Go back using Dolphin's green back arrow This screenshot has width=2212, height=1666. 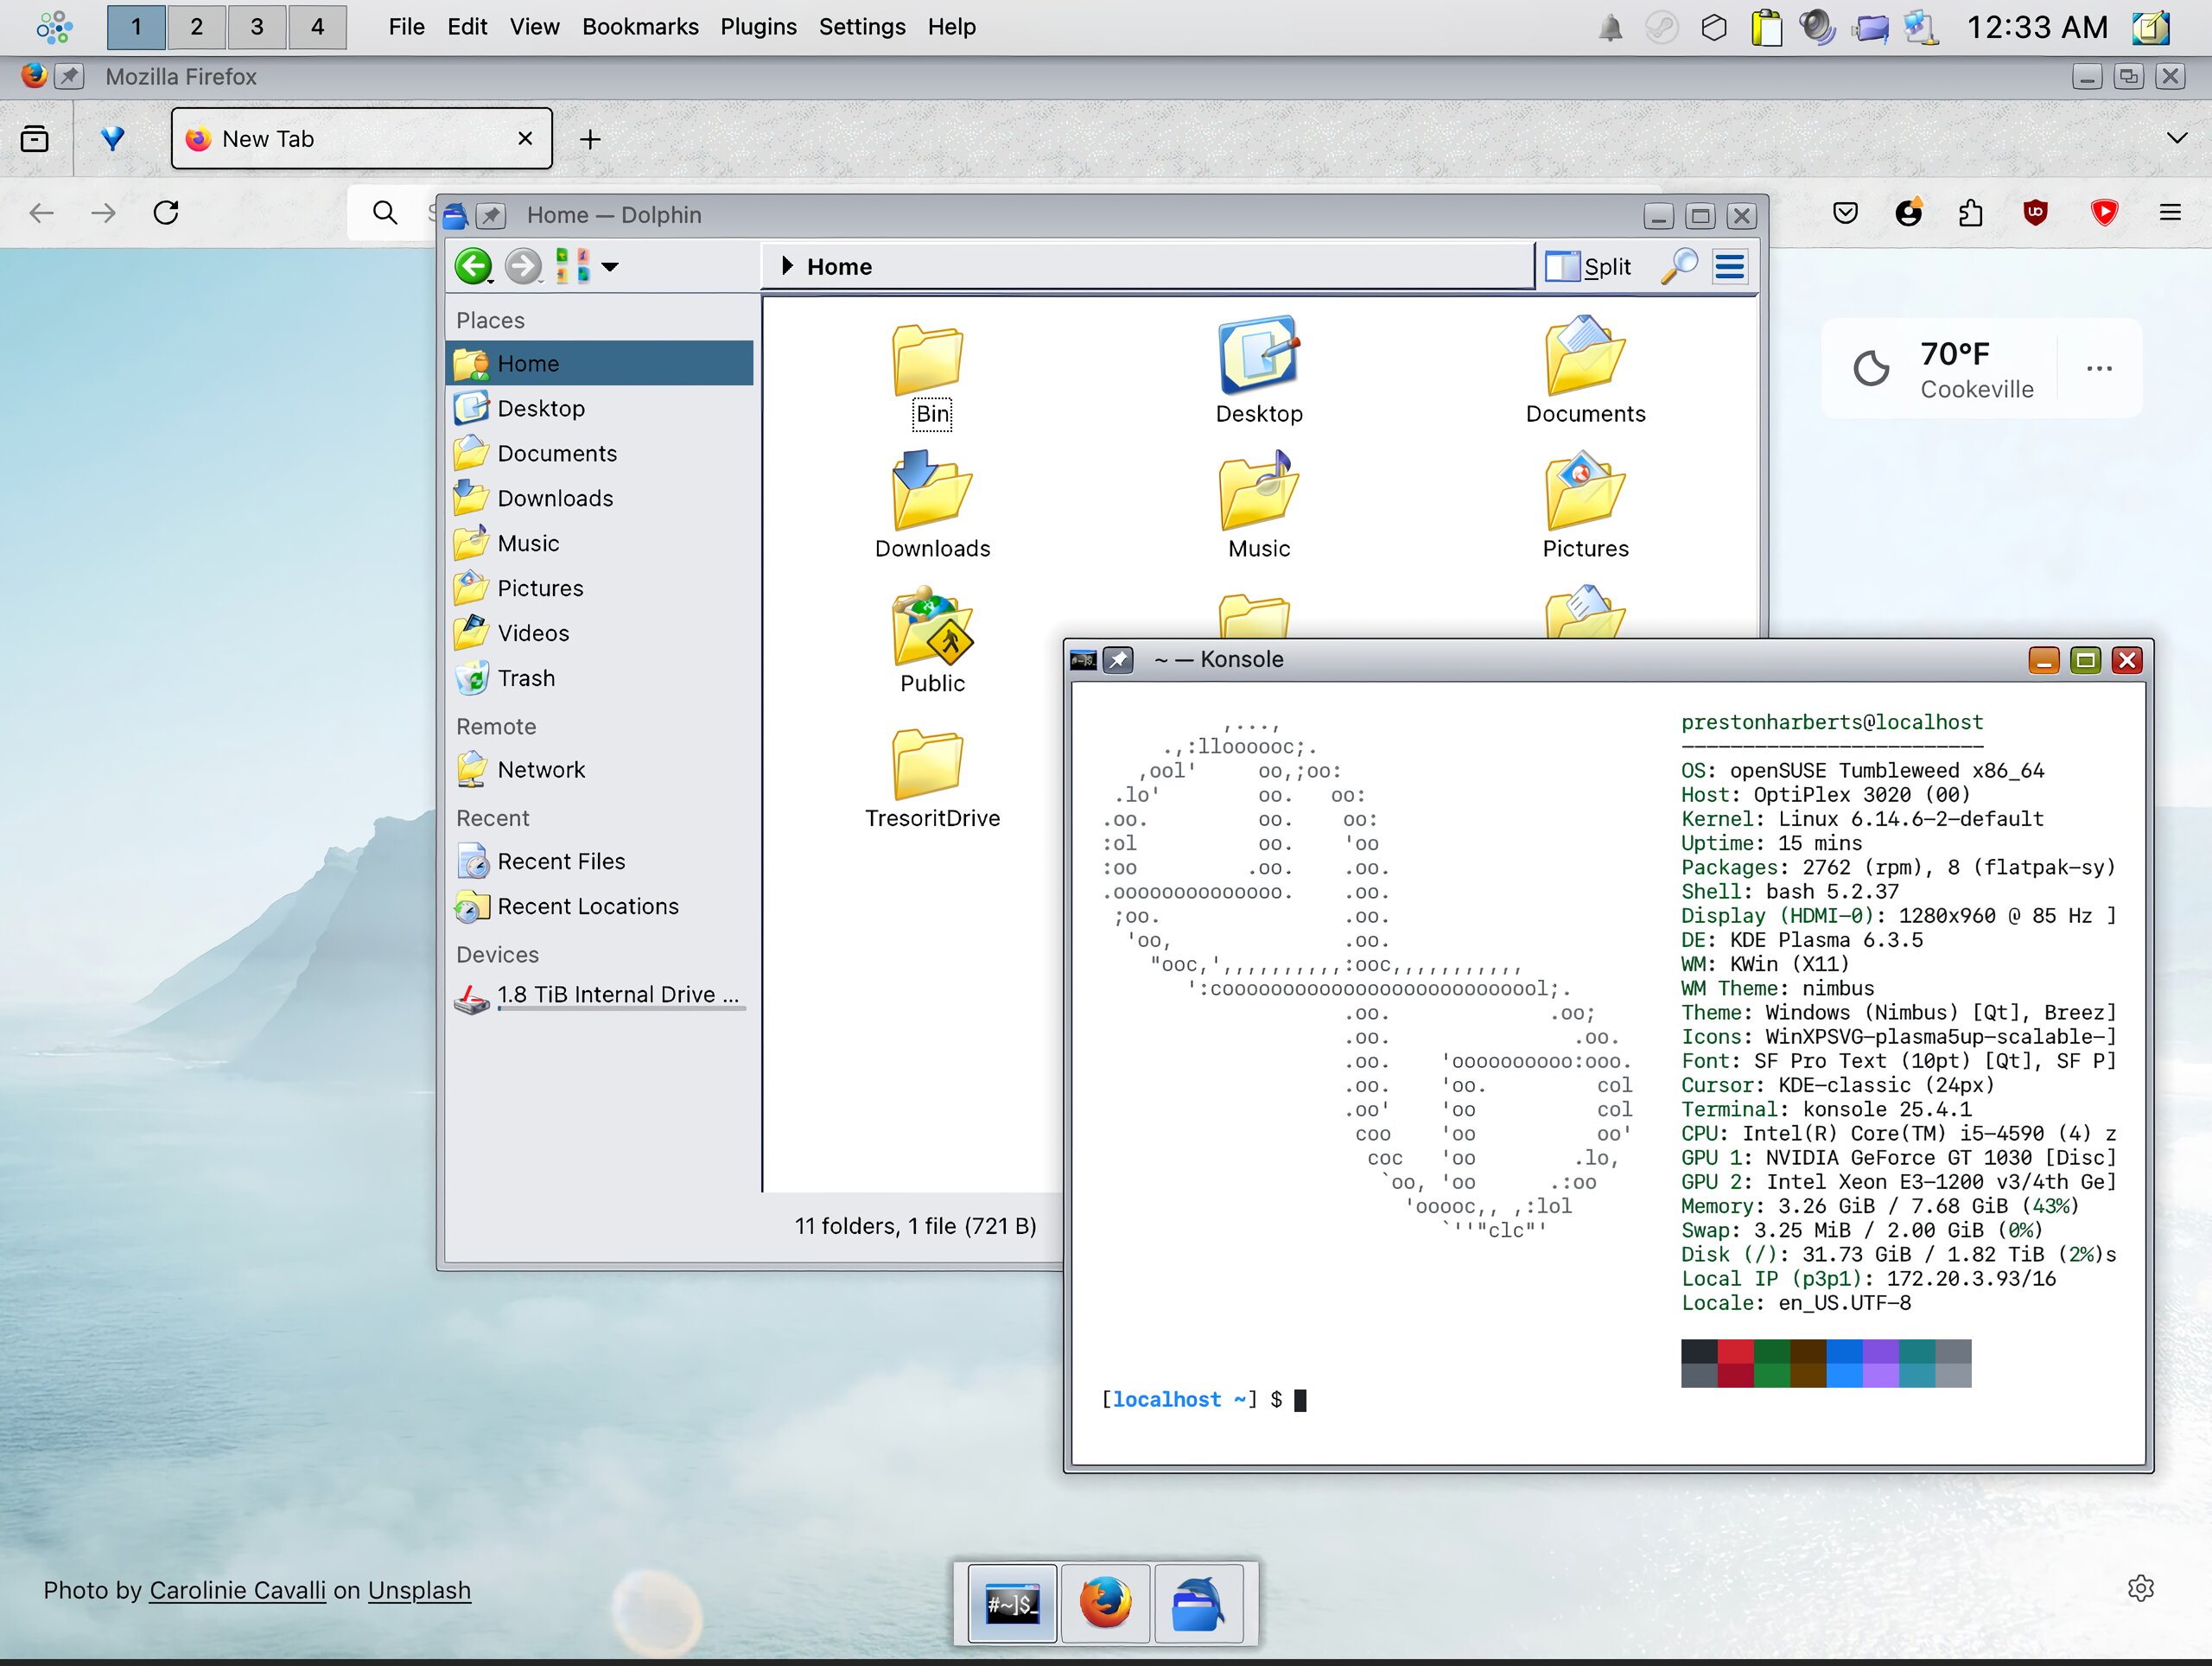click(x=473, y=266)
